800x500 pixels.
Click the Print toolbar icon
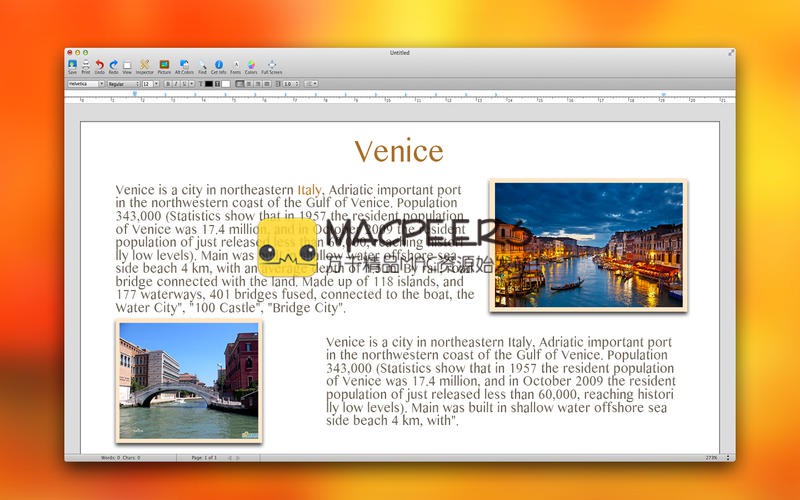[86, 65]
